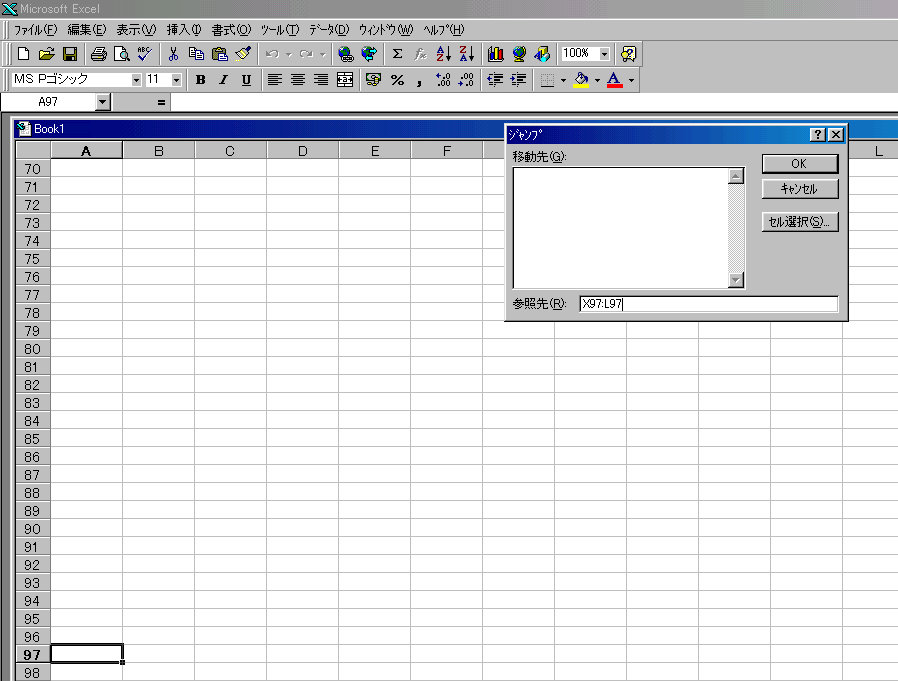Merge and center cells icon
Viewport: 898px width, 681px height.
coord(345,80)
